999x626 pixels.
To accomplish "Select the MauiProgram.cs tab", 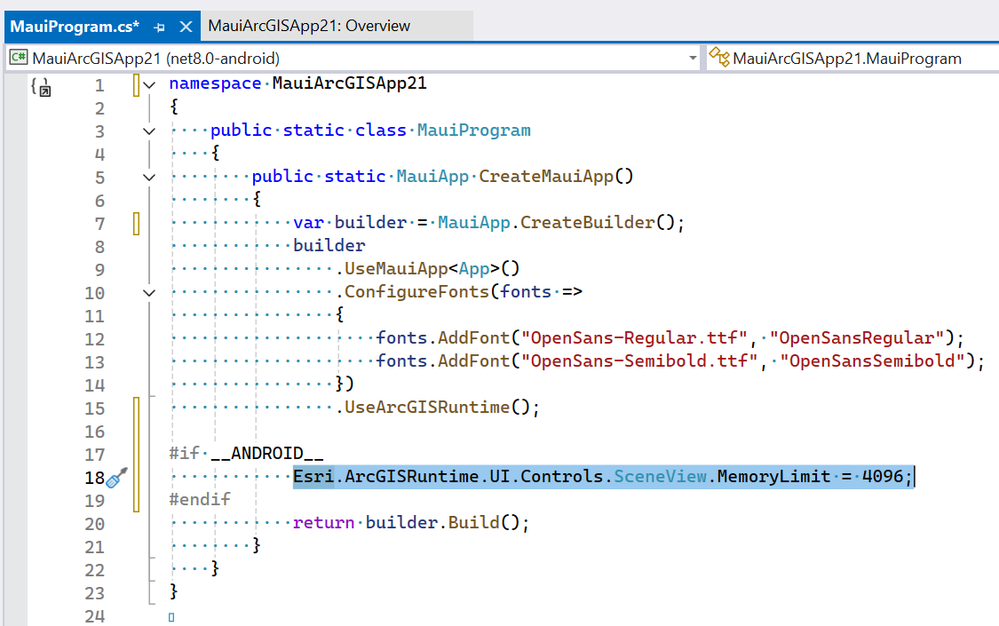I will click(75, 27).
